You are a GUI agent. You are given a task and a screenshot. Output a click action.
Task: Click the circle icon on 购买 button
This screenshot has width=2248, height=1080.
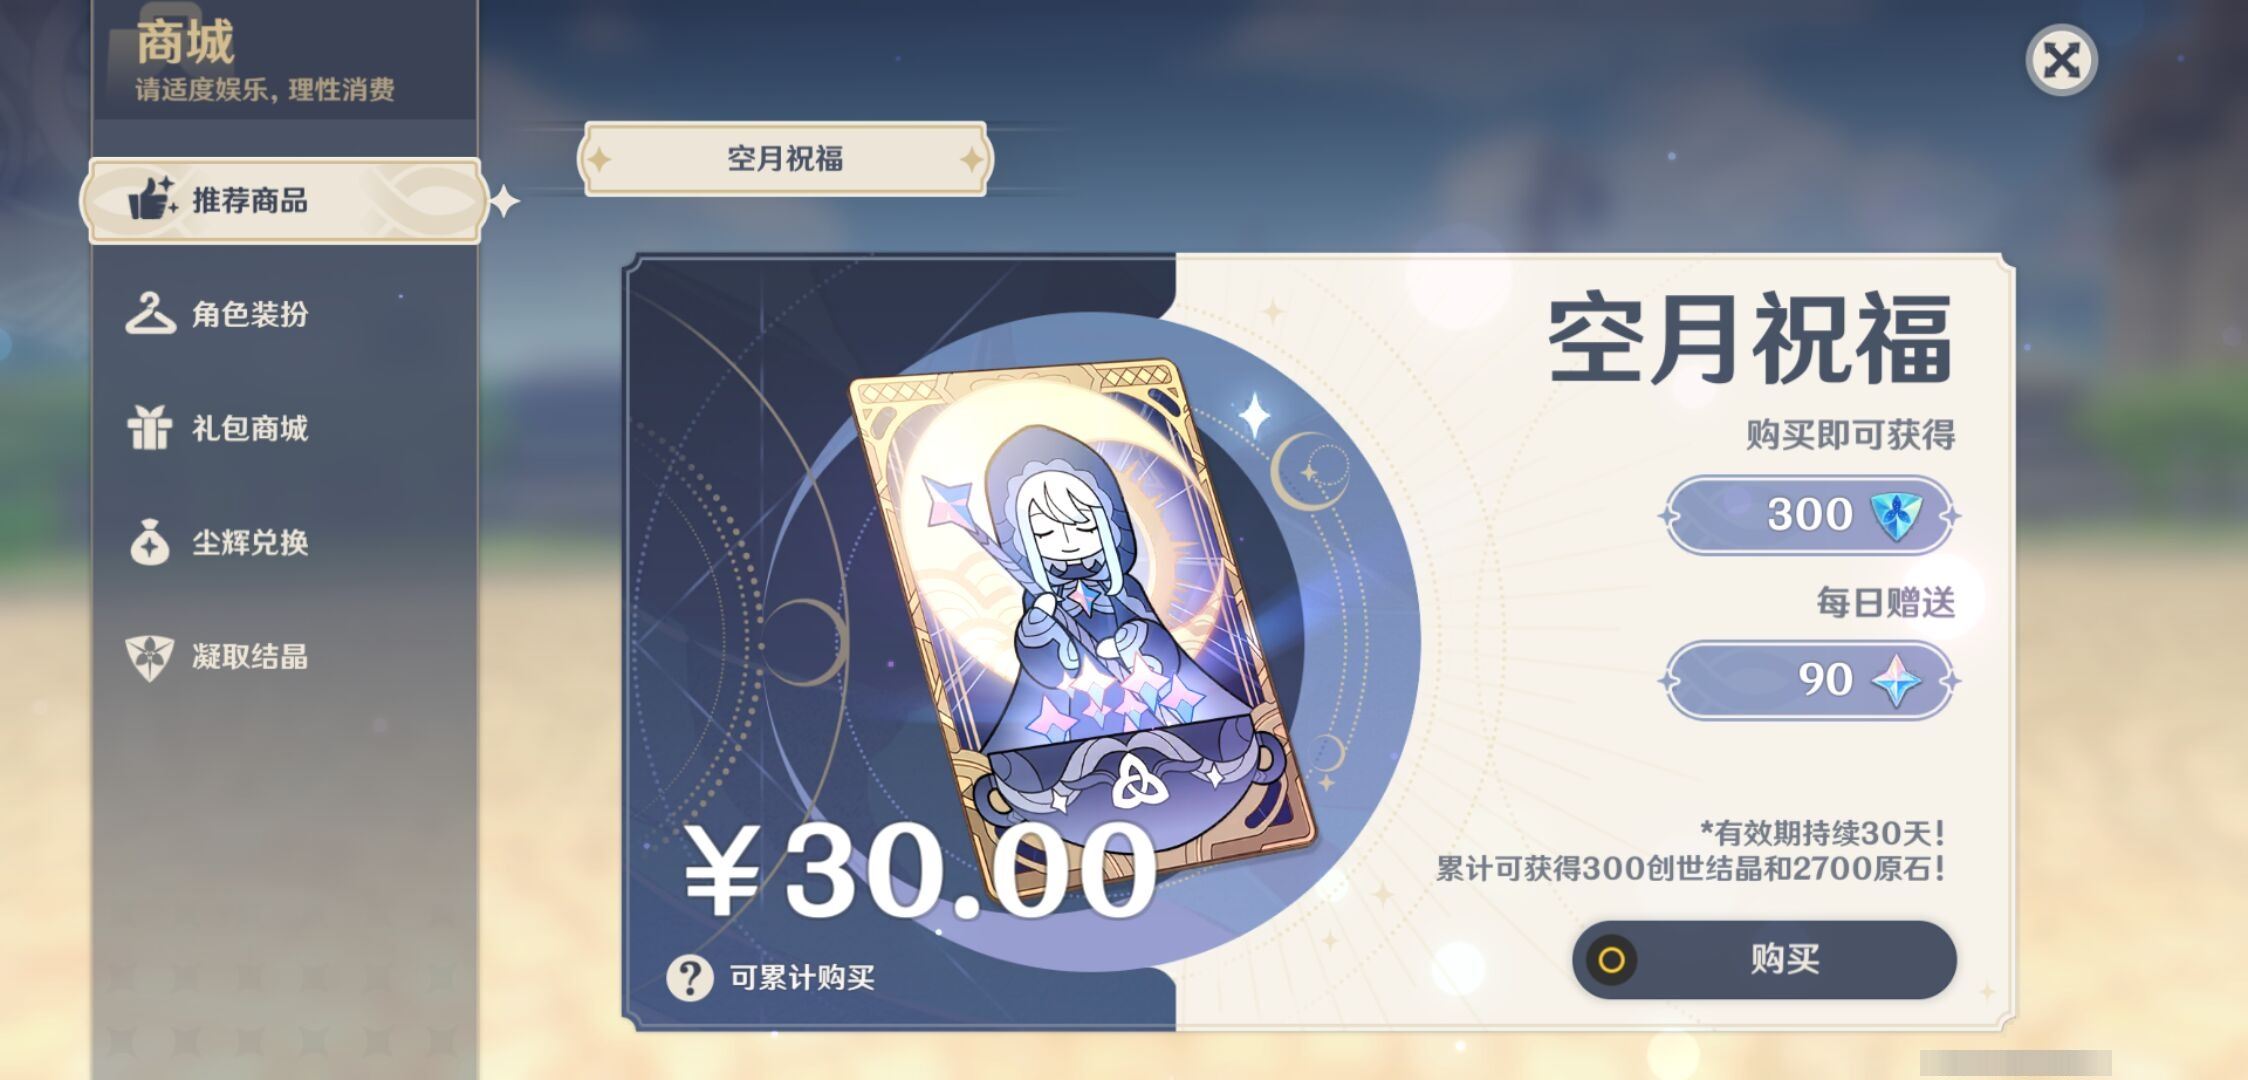1611,960
